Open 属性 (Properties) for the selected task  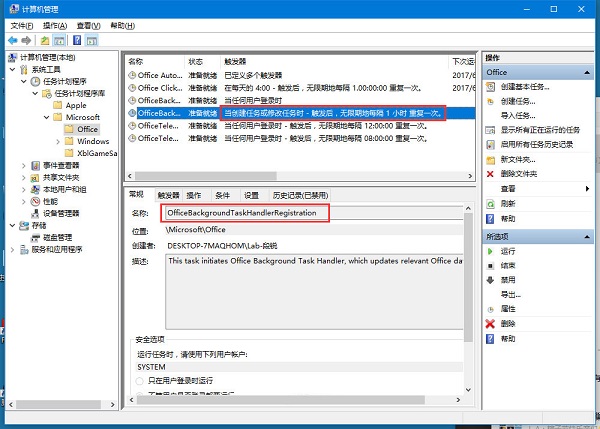point(508,309)
